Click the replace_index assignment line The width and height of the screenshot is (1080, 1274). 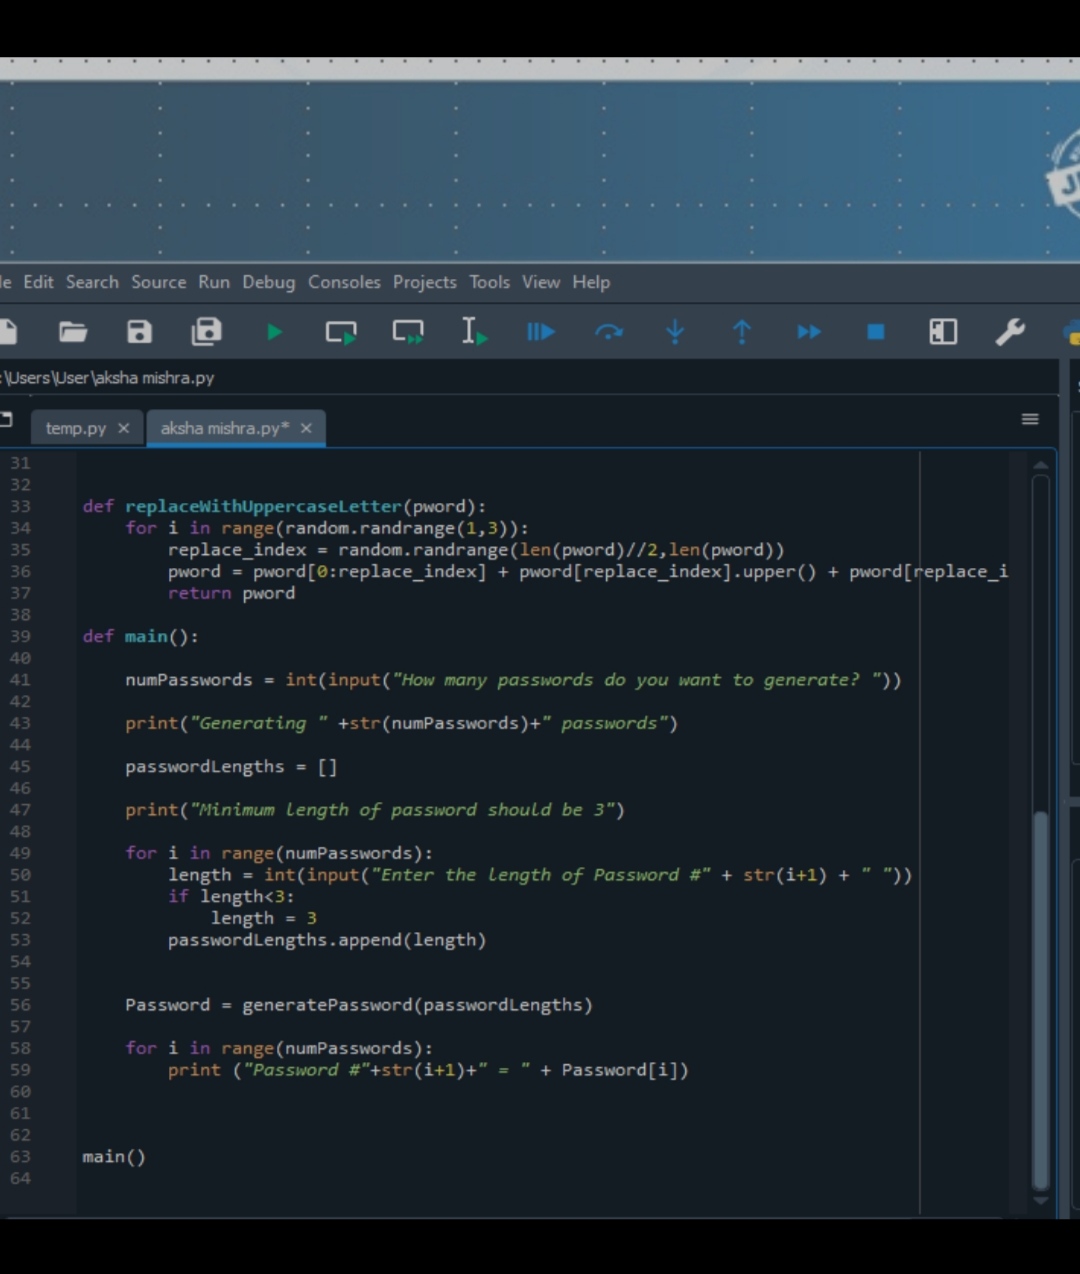coord(476,550)
